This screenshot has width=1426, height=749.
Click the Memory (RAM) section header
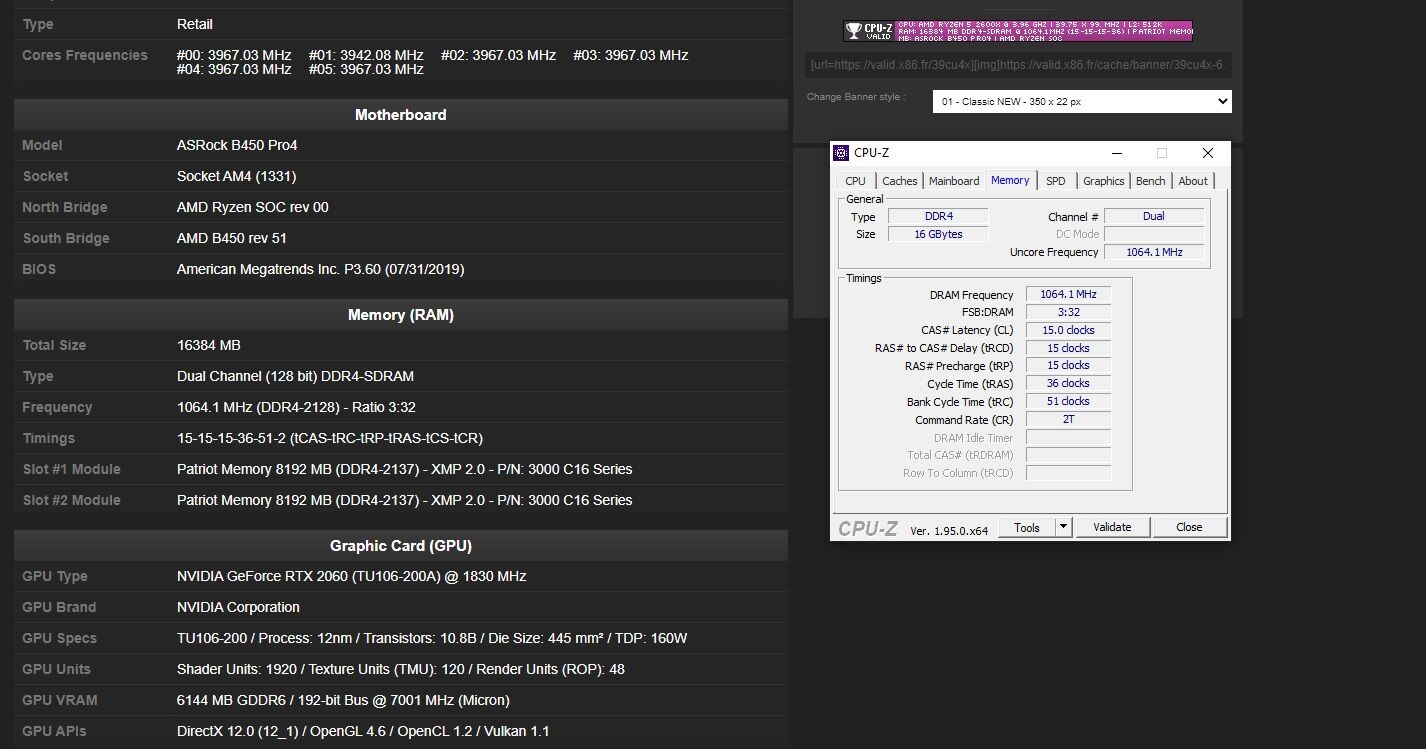coord(401,315)
